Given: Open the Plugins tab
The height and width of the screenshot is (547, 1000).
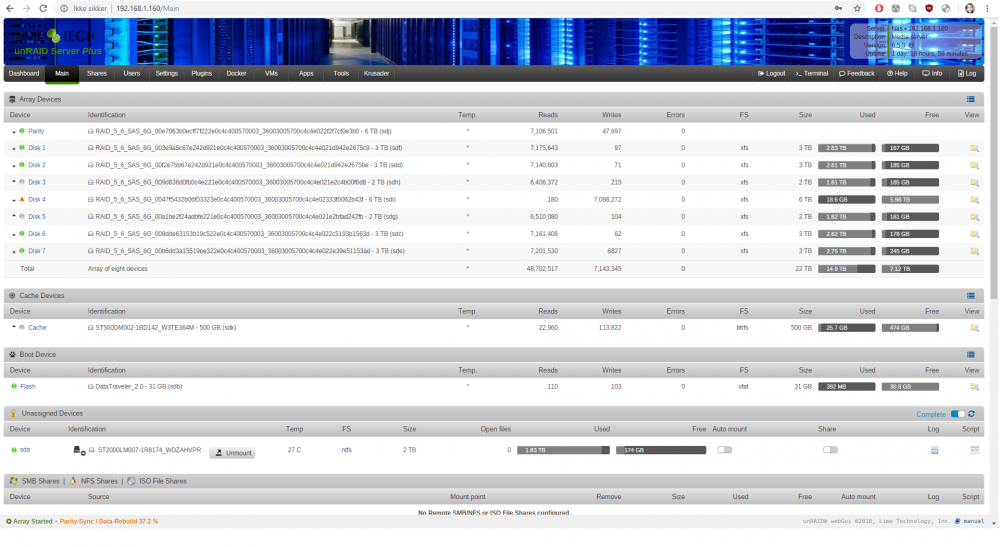Looking at the screenshot, I should pyautogui.click(x=202, y=73).
